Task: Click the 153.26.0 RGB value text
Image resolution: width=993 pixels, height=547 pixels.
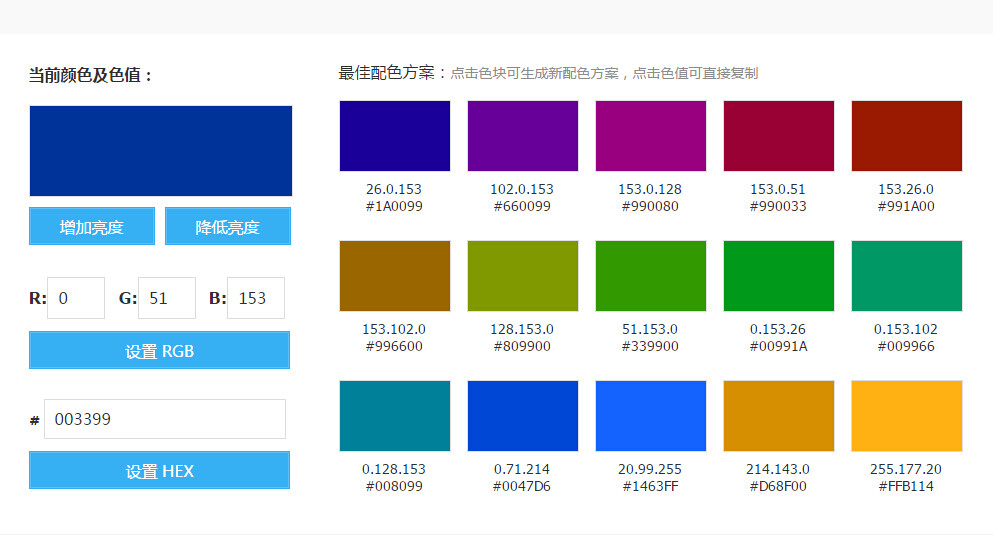Action: [906, 189]
